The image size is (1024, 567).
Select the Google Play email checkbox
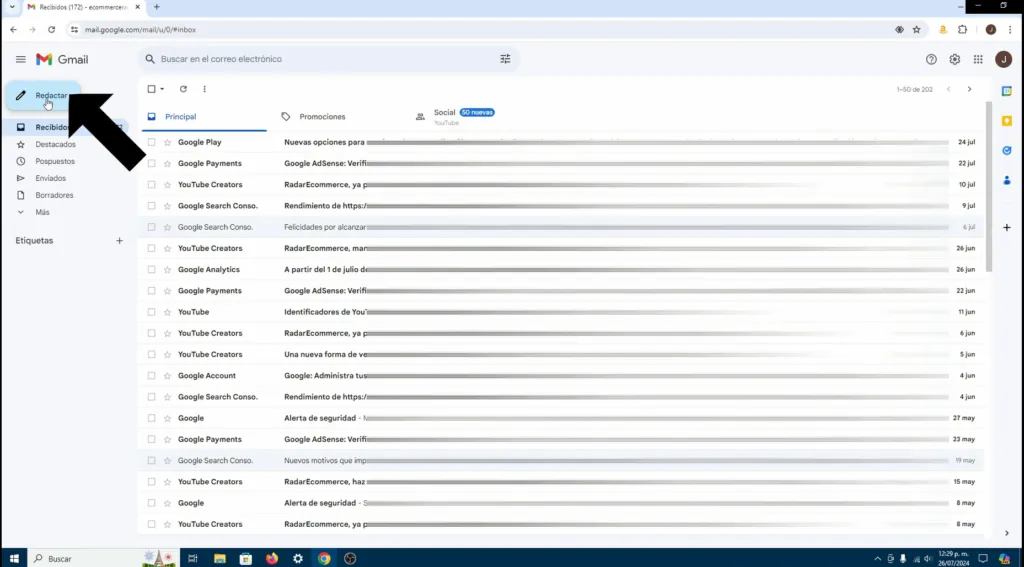[152, 142]
